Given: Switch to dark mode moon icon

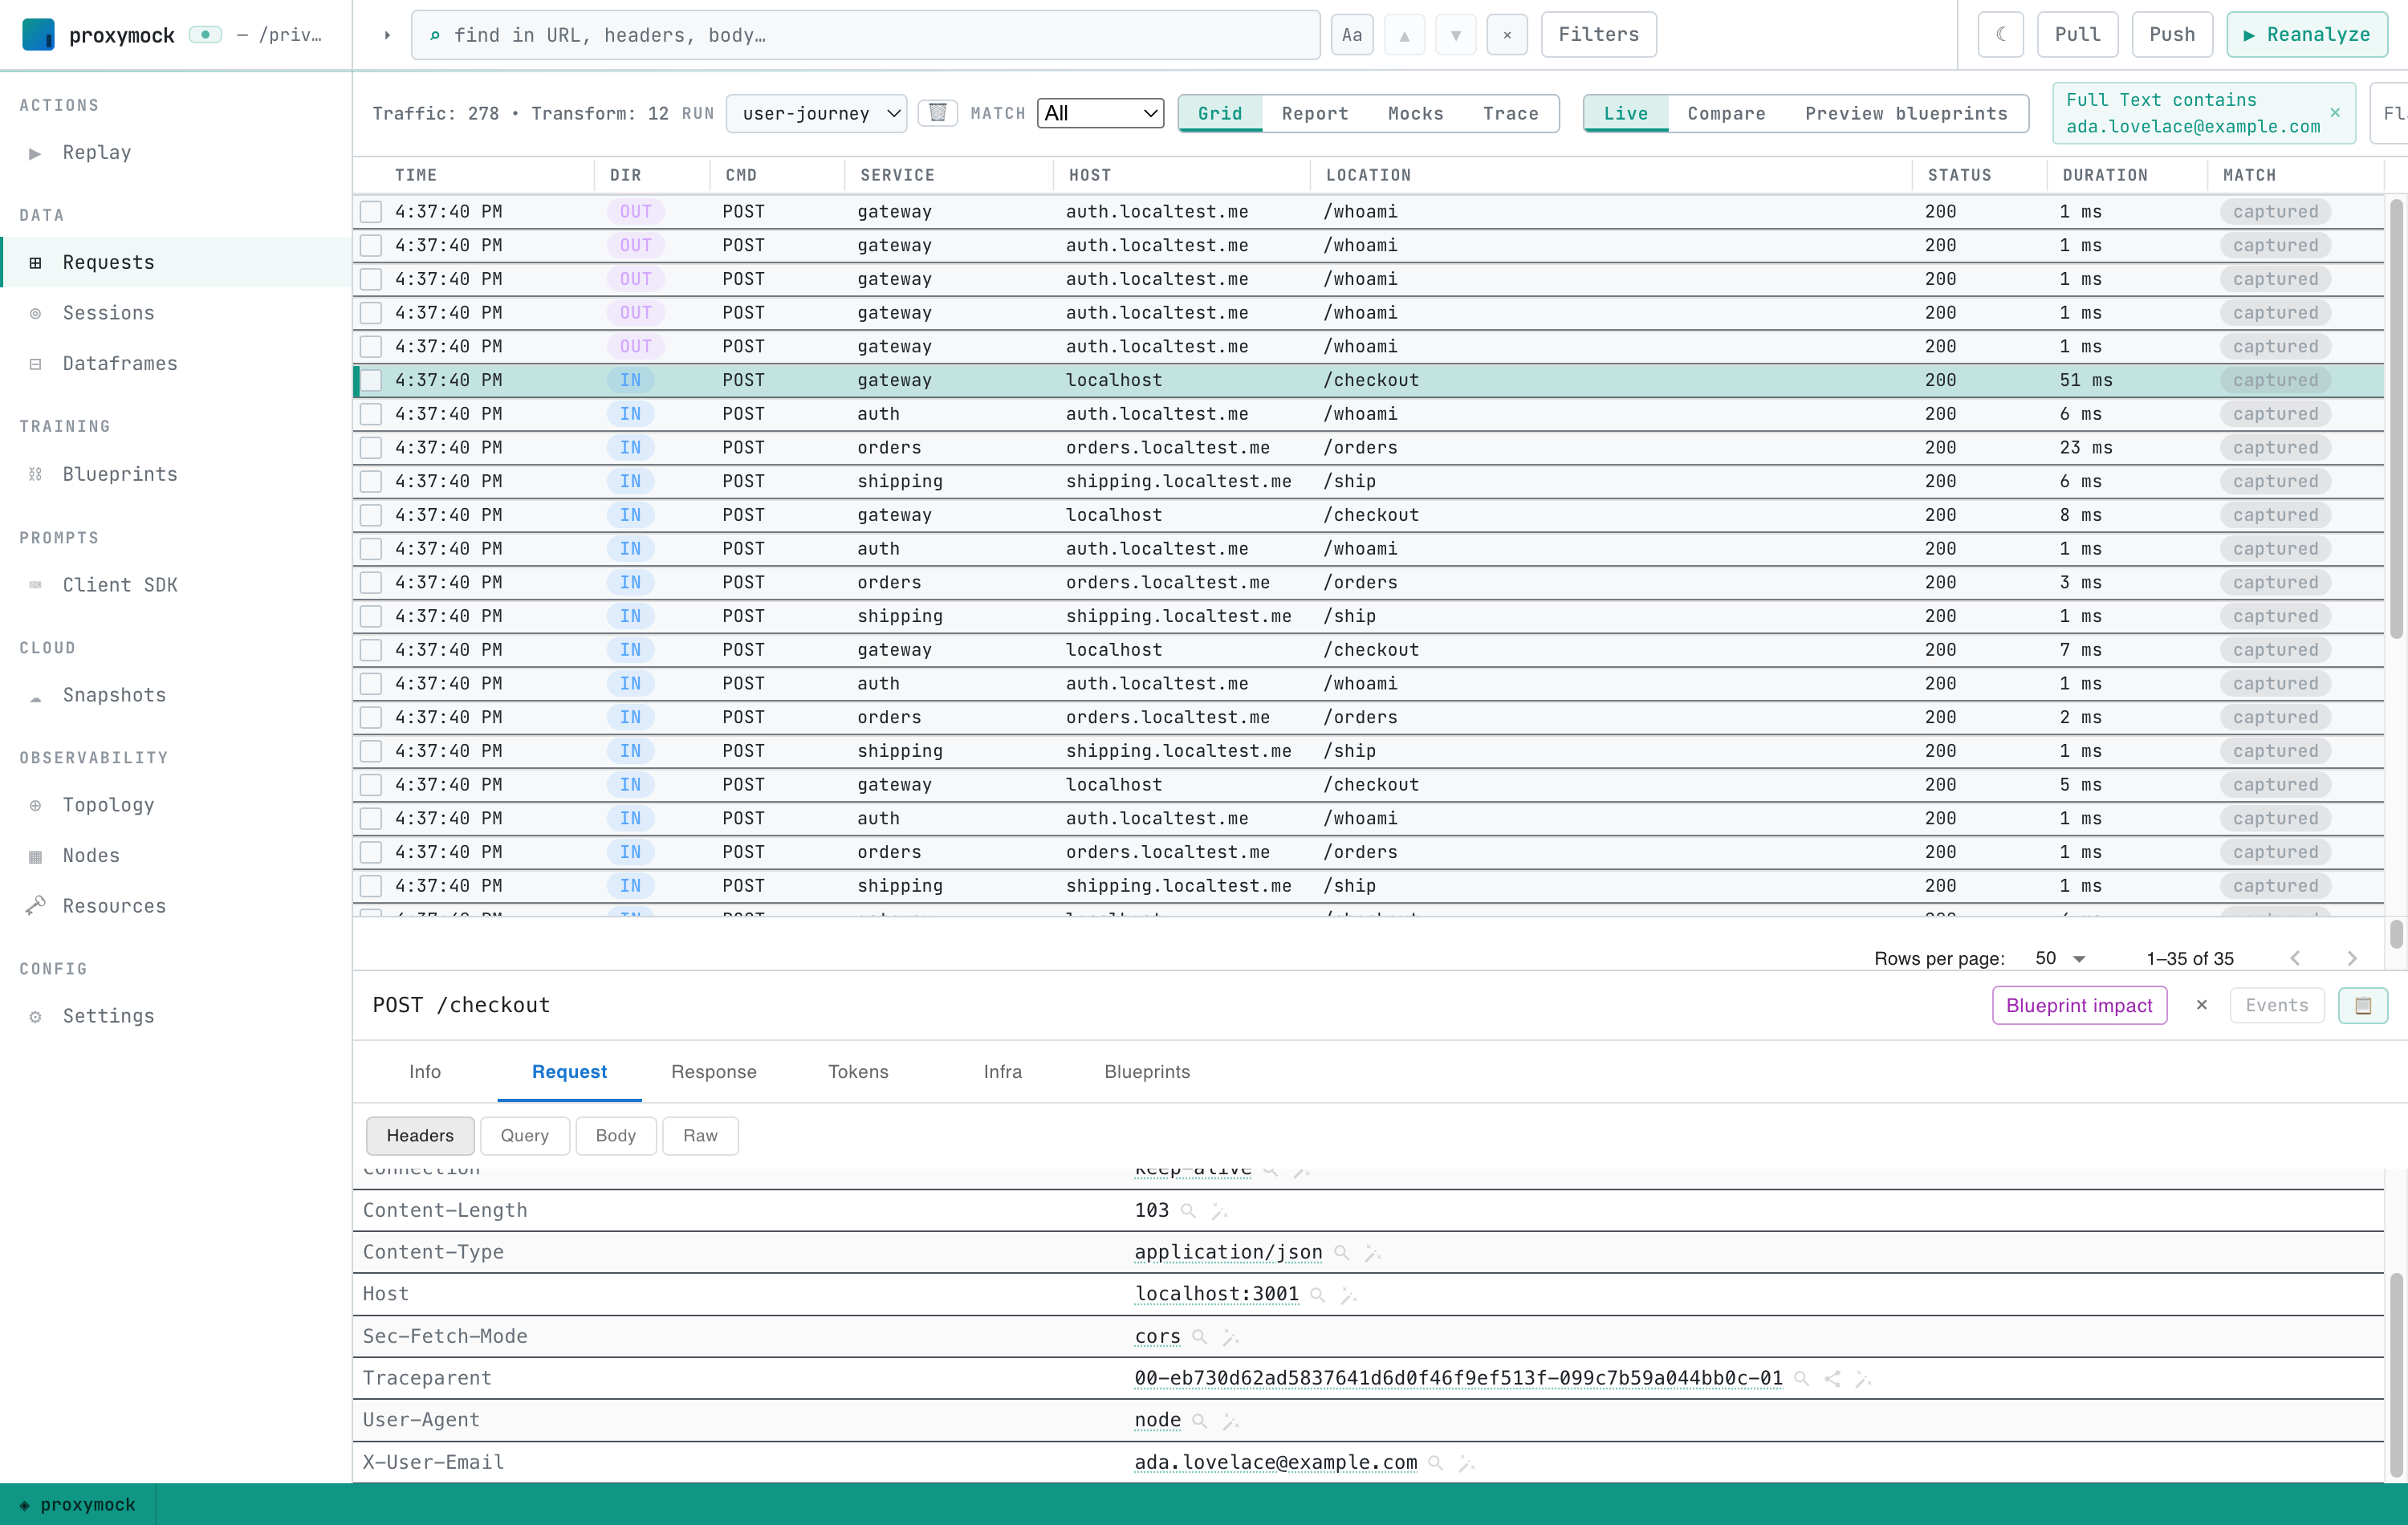Looking at the screenshot, I should coord(2000,35).
